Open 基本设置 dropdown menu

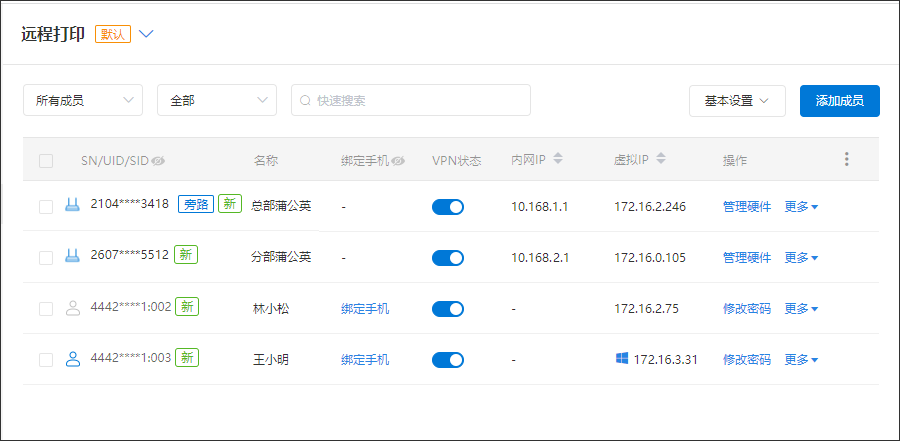(737, 101)
